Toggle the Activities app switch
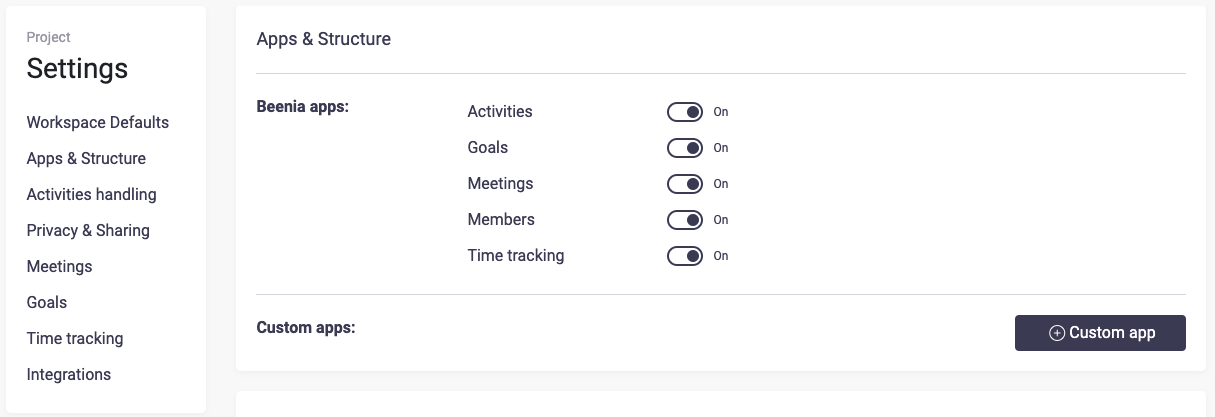The image size is (1215, 417). tap(685, 112)
